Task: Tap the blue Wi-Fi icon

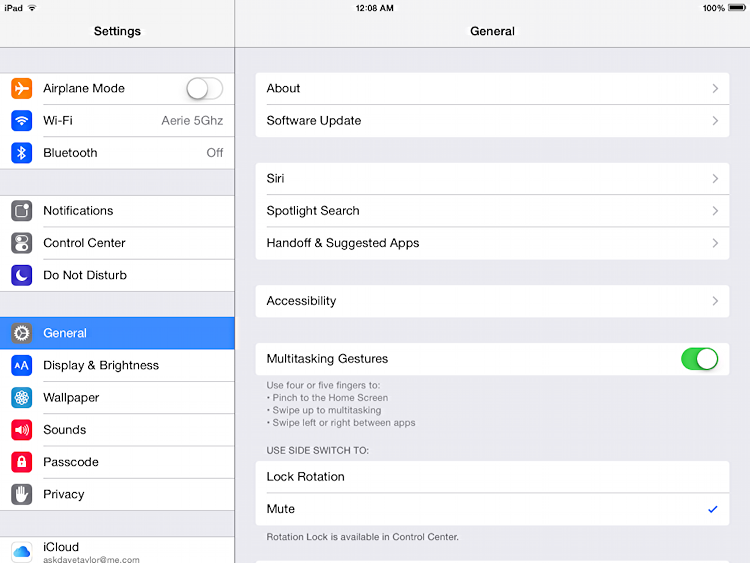Action: pyautogui.click(x=22, y=121)
